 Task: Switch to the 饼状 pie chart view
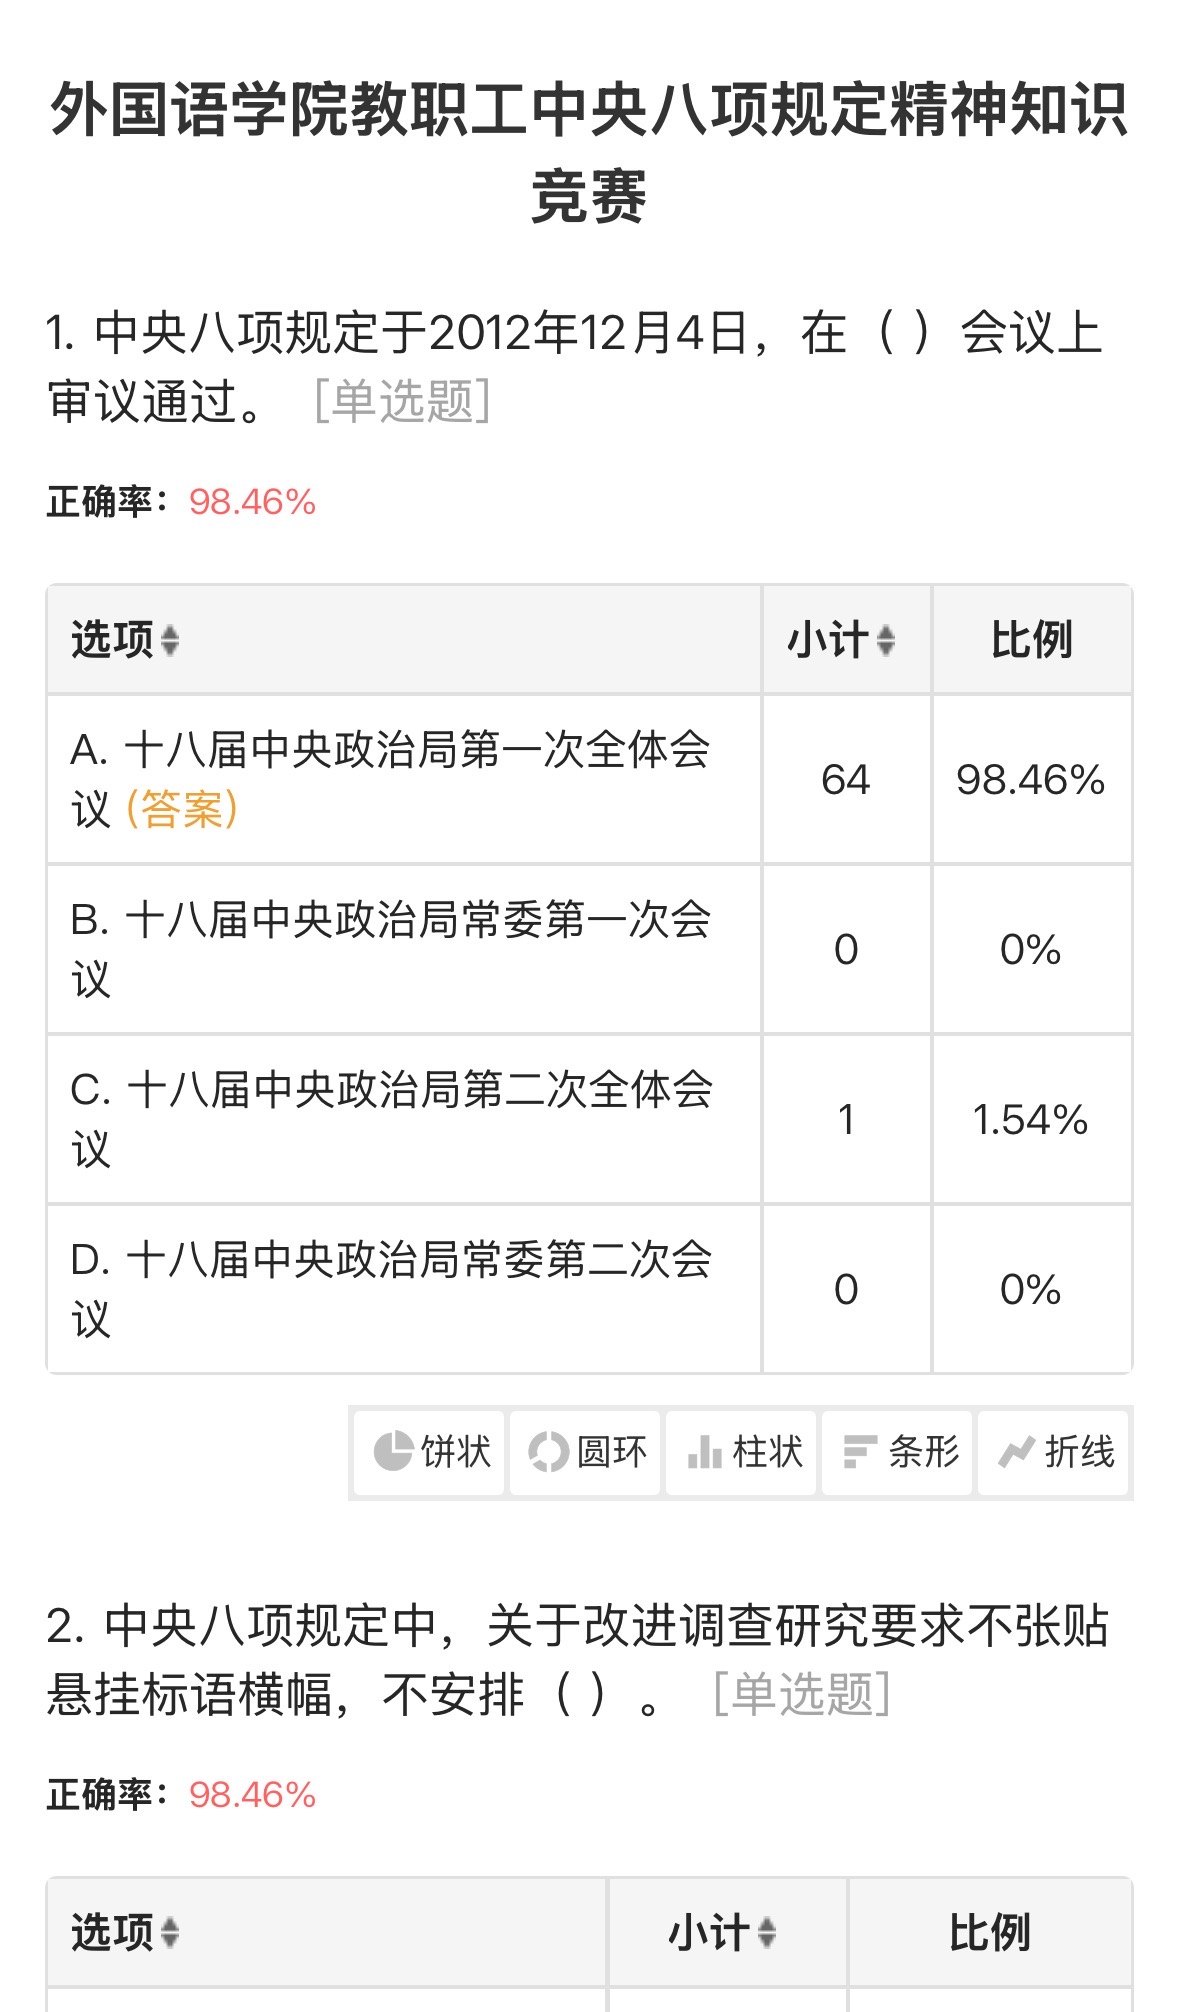tap(430, 1452)
